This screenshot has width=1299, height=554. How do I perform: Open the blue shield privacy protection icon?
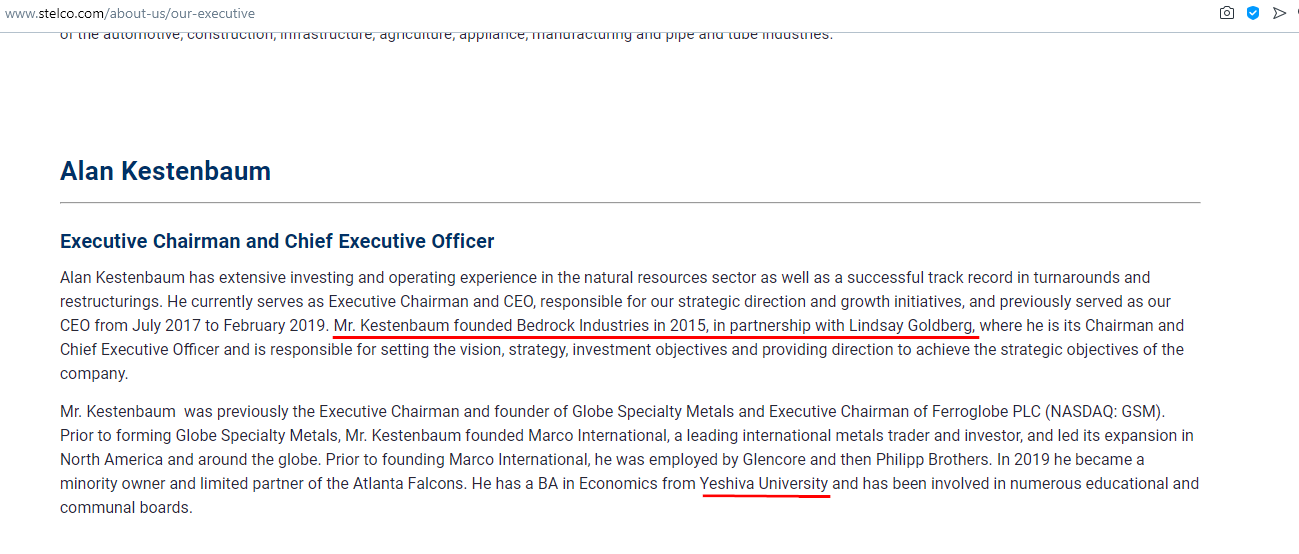pyautogui.click(x=1253, y=13)
